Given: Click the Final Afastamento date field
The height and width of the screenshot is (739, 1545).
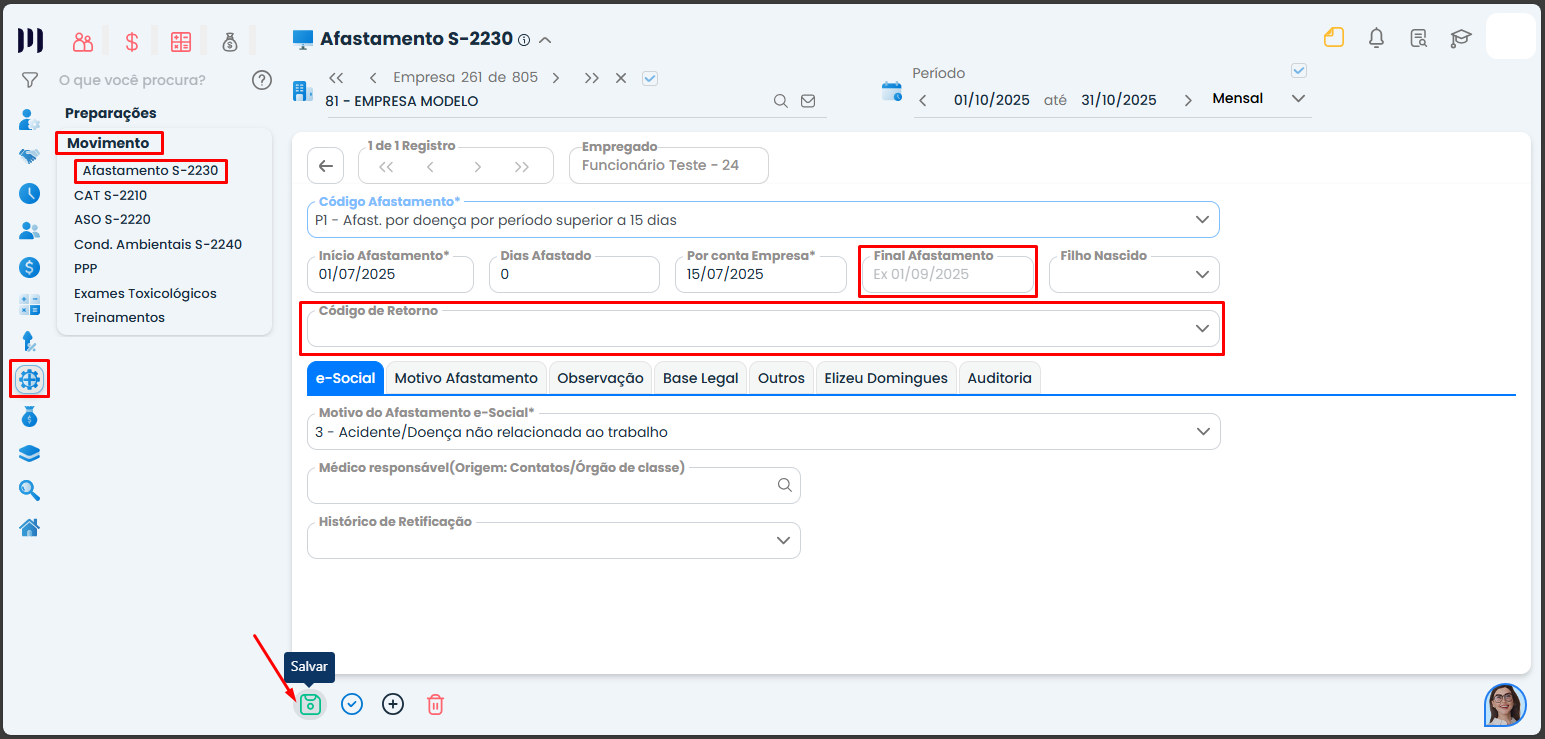Looking at the screenshot, I should point(947,274).
